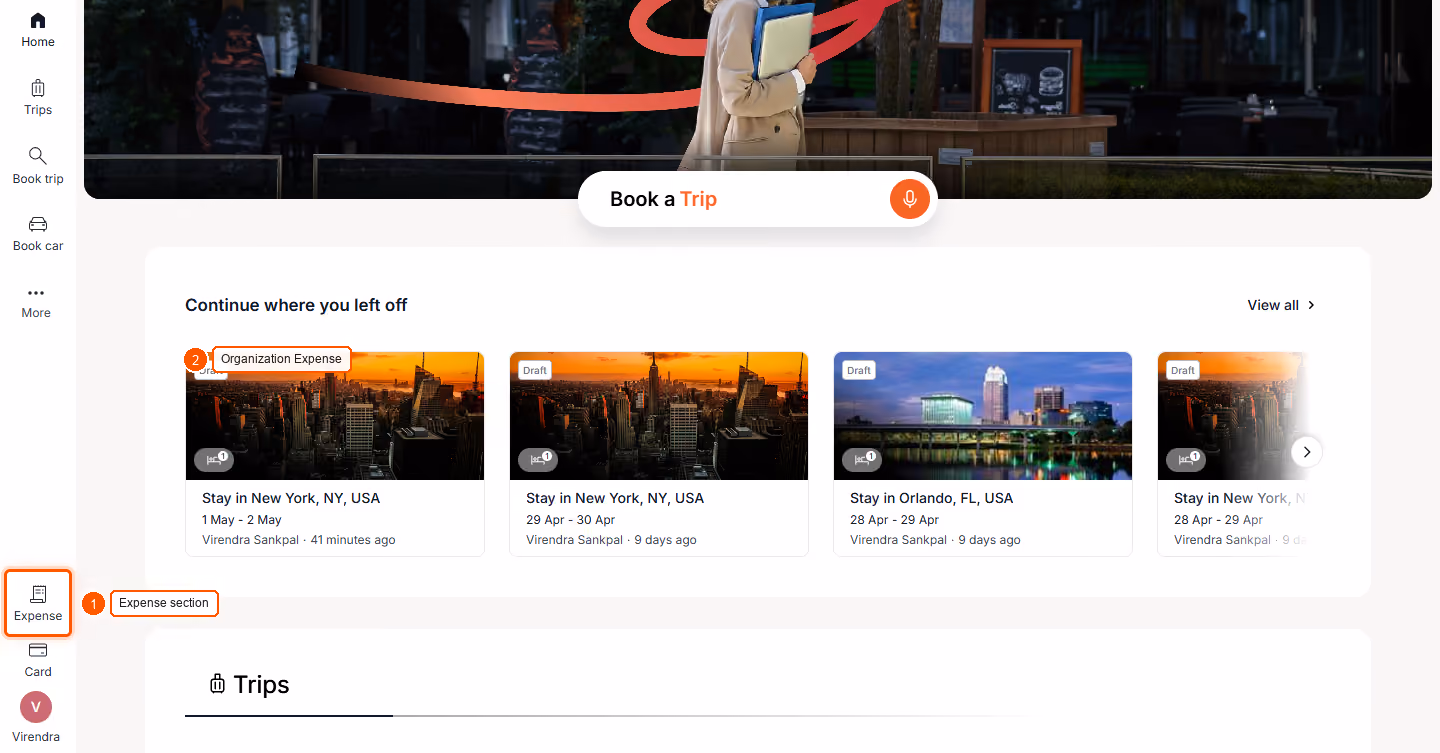Screen dimensions: 1440x753
Task: Click bed icon on the 1 May stay card
Action: [x=214, y=460]
